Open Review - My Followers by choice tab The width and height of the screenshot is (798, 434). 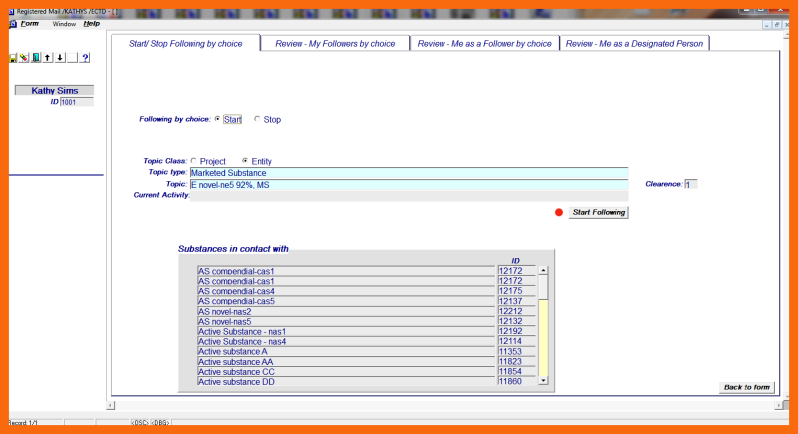pos(335,44)
